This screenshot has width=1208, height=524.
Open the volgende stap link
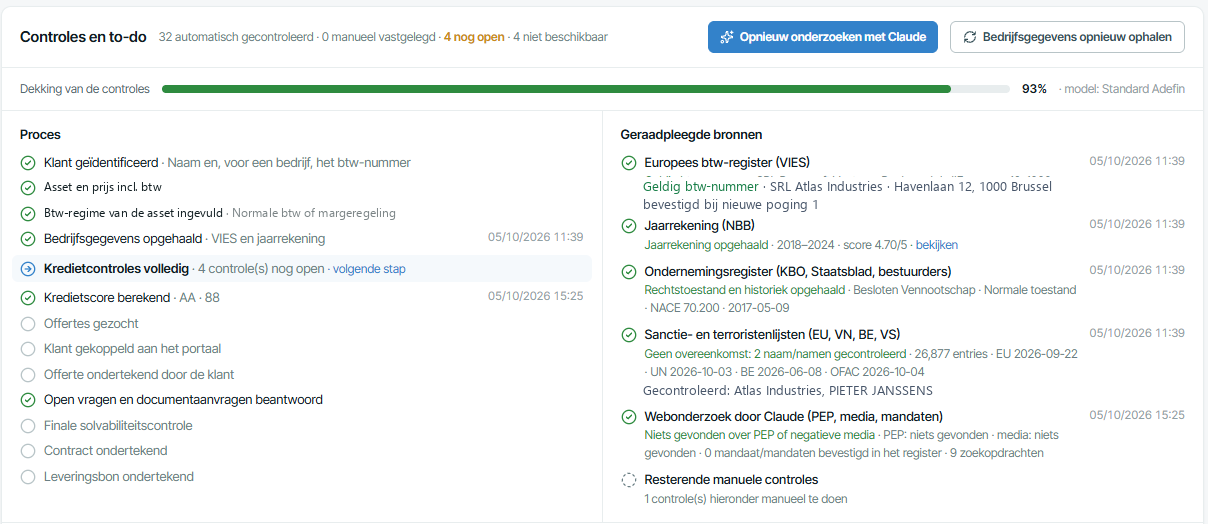369,269
